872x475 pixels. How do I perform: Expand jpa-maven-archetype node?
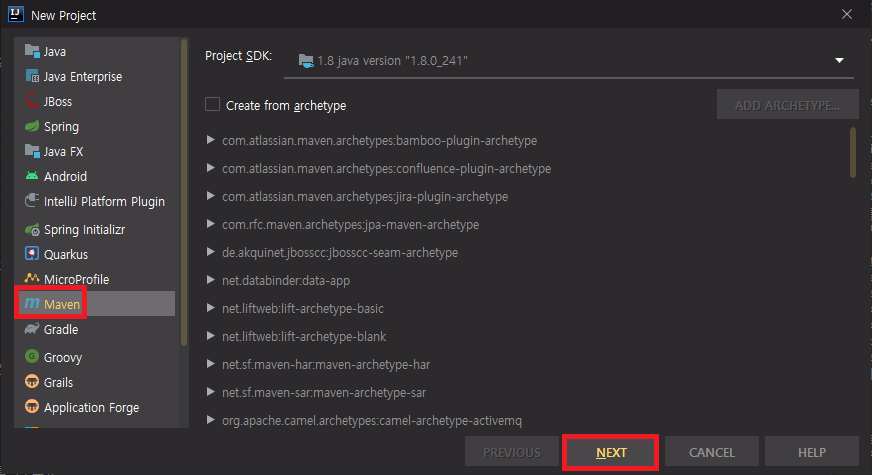pos(210,224)
